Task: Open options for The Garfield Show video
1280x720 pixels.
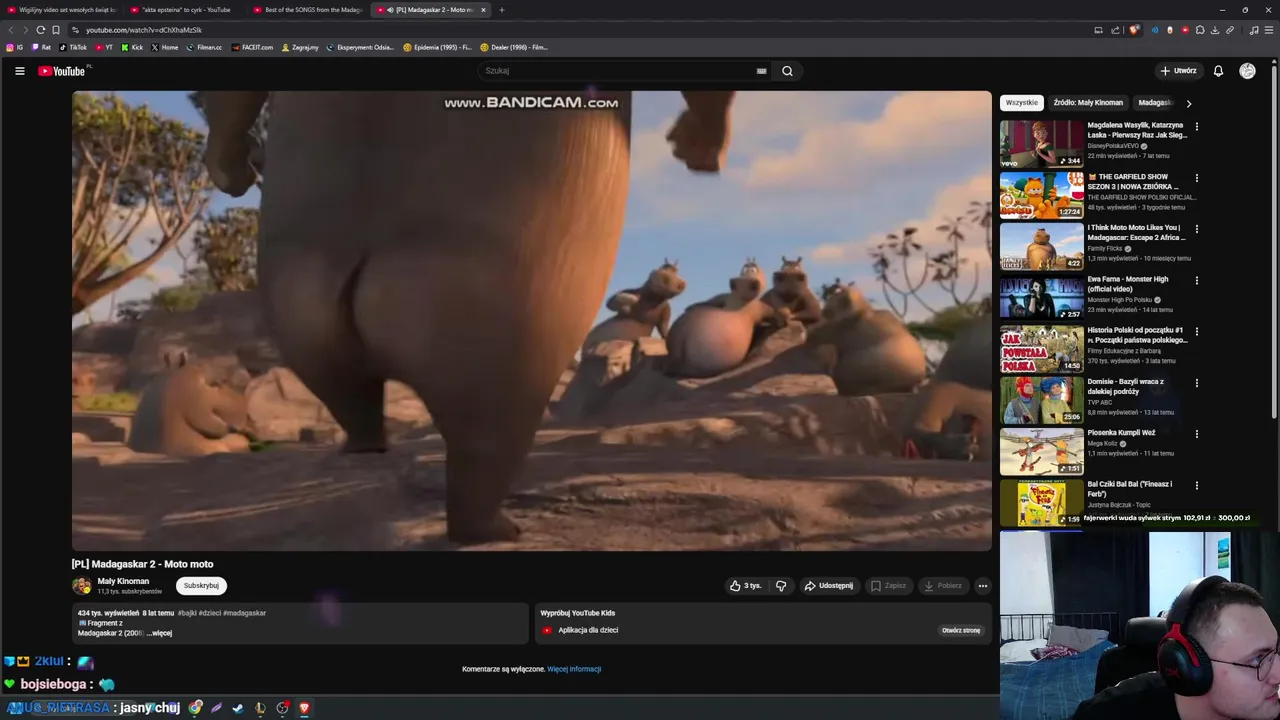Action: pyautogui.click(x=1196, y=178)
